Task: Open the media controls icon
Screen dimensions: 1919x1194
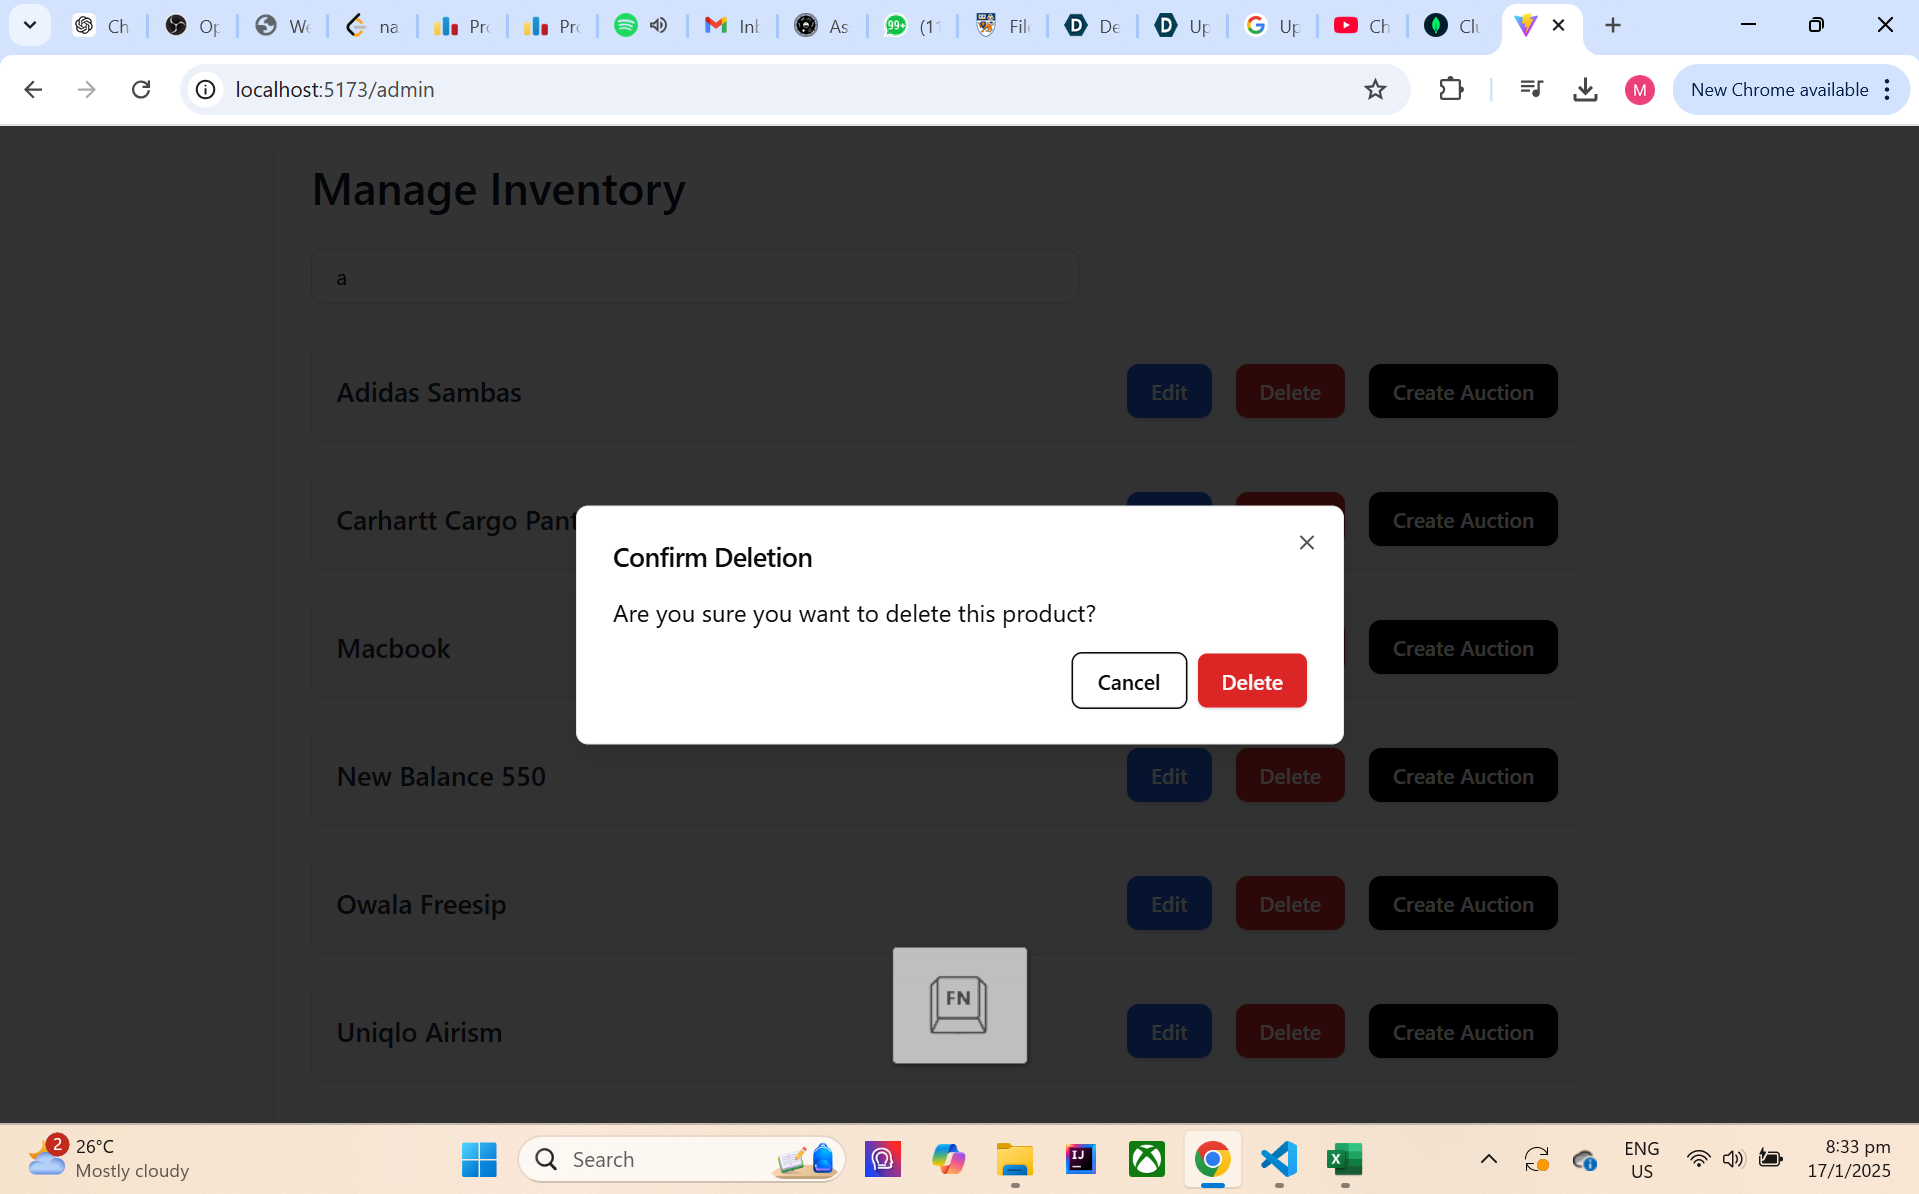Action: [x=1531, y=90]
